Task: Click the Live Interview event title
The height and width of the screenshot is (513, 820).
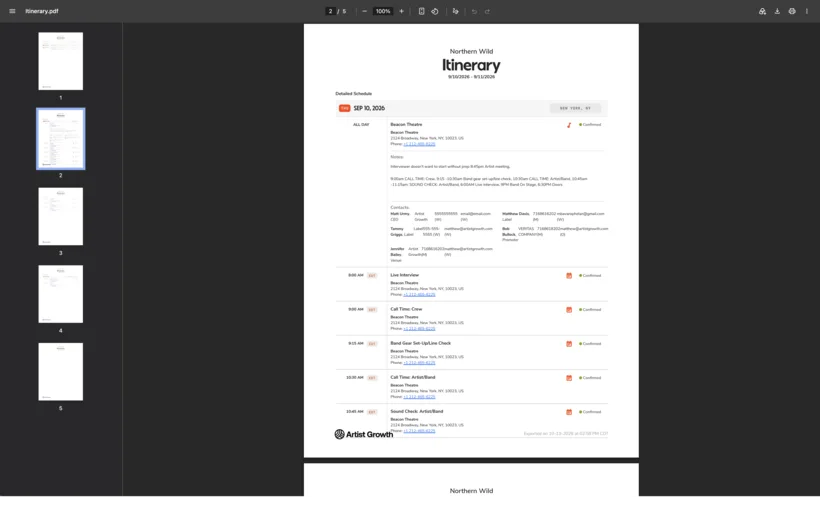Action: 404,275
